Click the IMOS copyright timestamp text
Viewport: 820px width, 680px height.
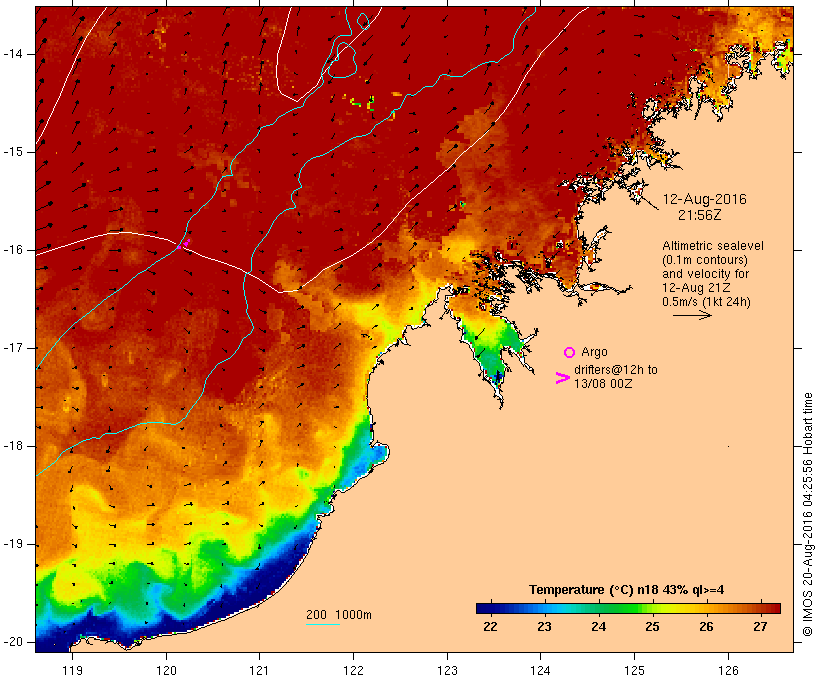pyautogui.click(x=808, y=514)
